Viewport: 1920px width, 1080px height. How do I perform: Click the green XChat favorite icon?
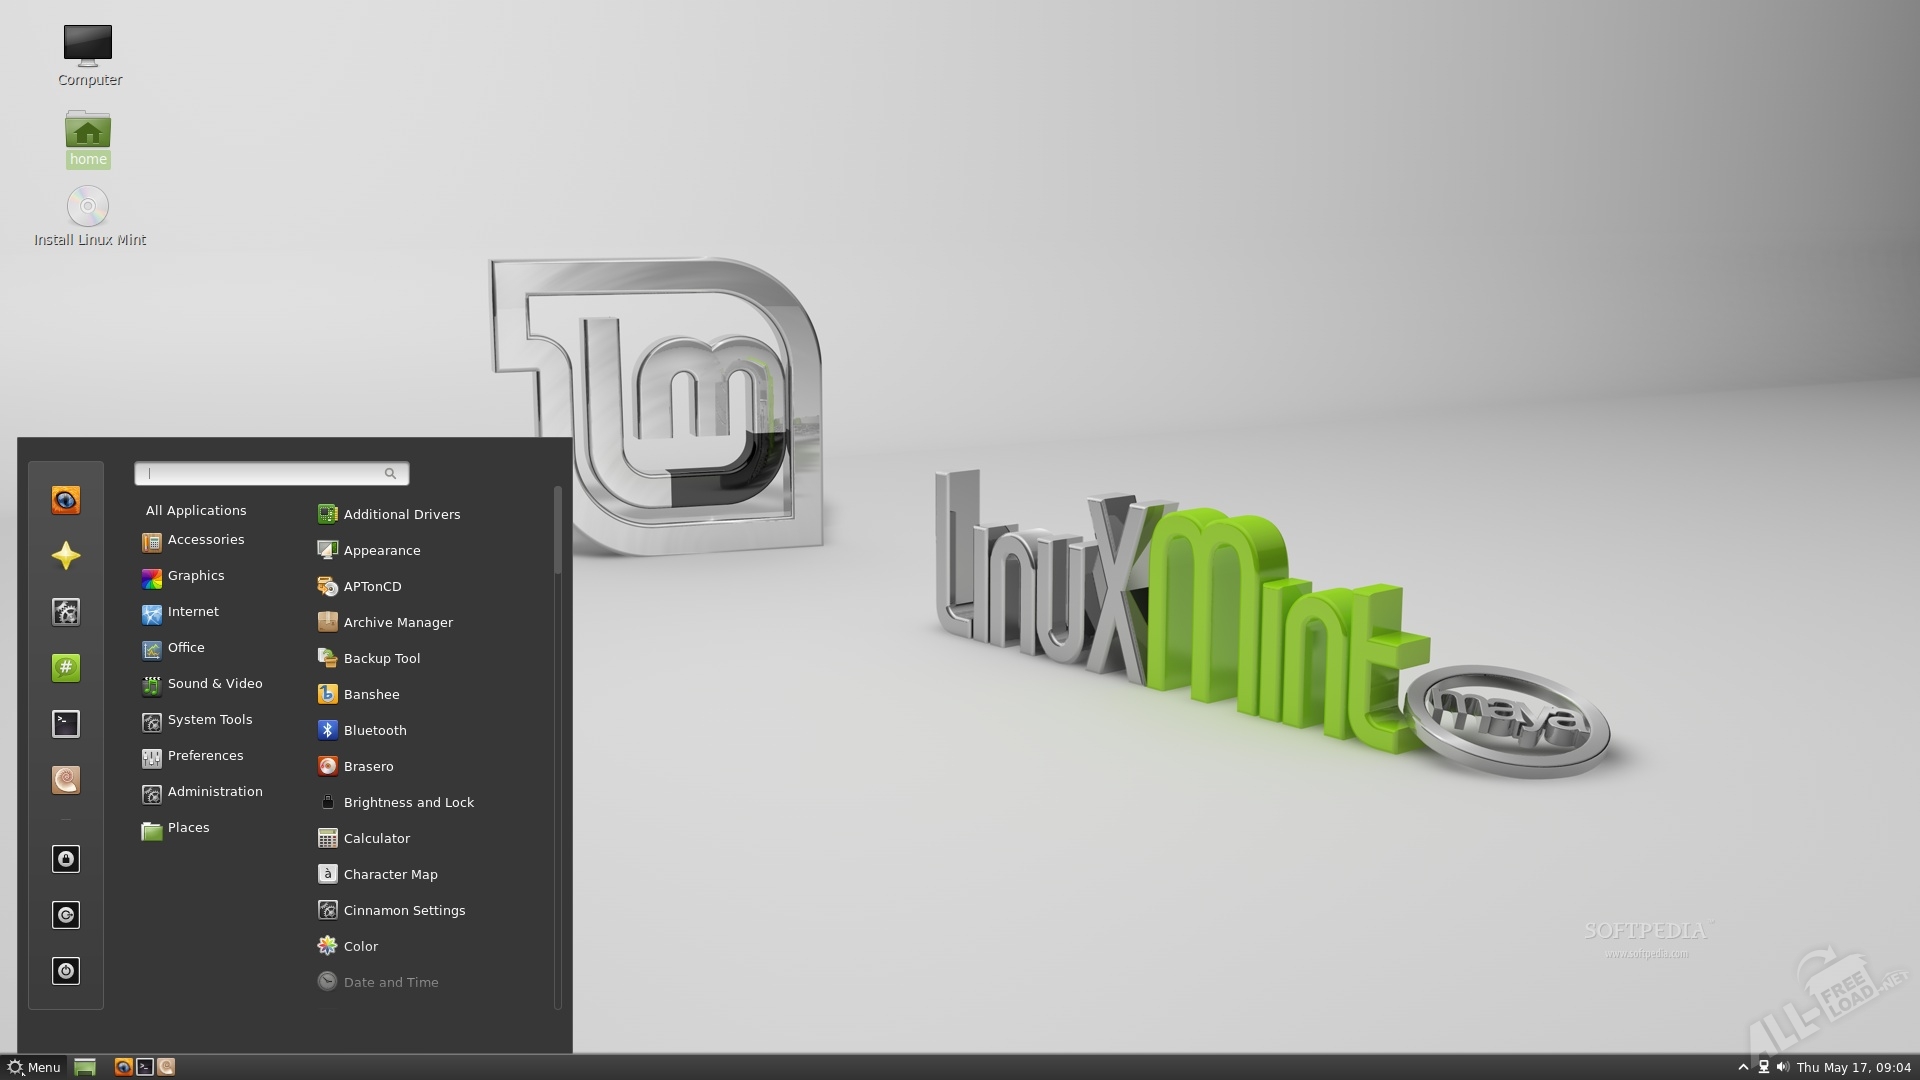[x=66, y=668]
